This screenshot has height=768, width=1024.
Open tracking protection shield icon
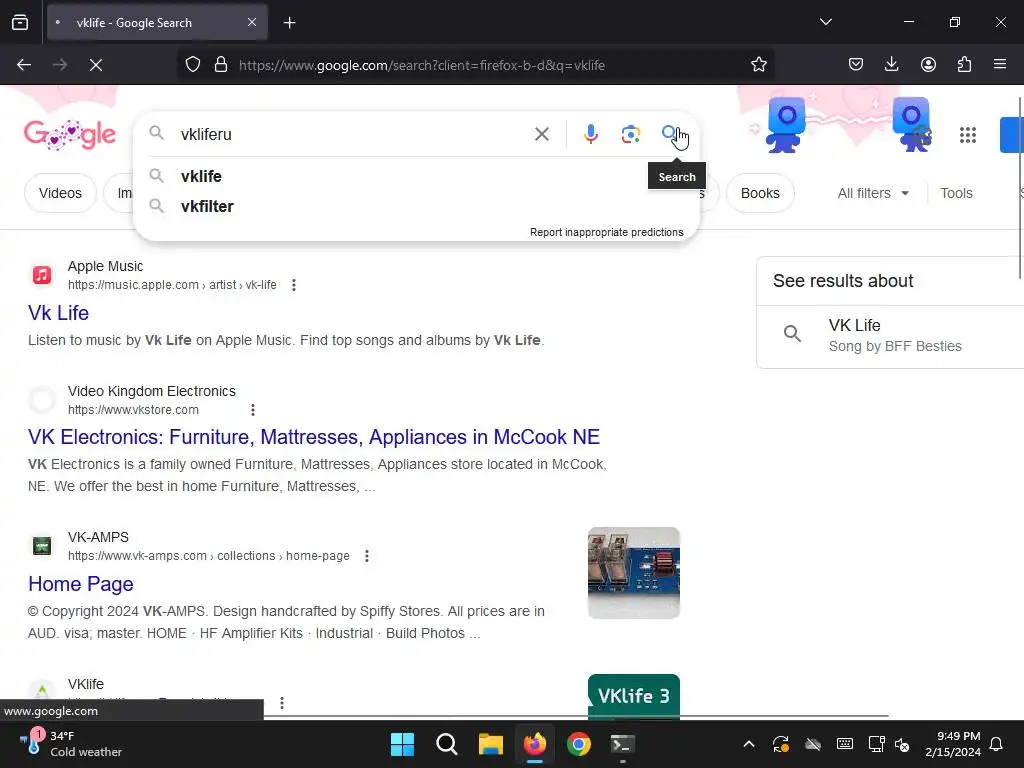[193, 65]
